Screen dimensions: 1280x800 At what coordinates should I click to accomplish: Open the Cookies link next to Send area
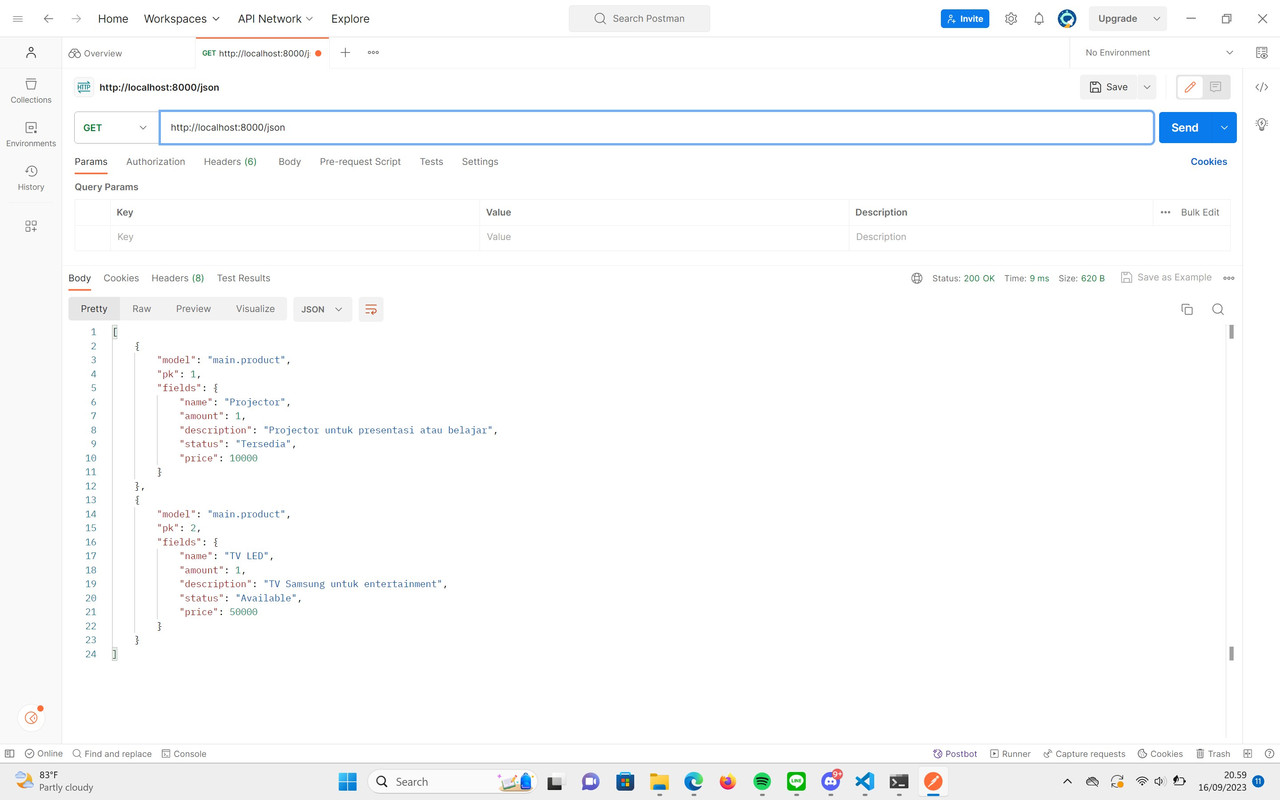pyautogui.click(x=1209, y=162)
